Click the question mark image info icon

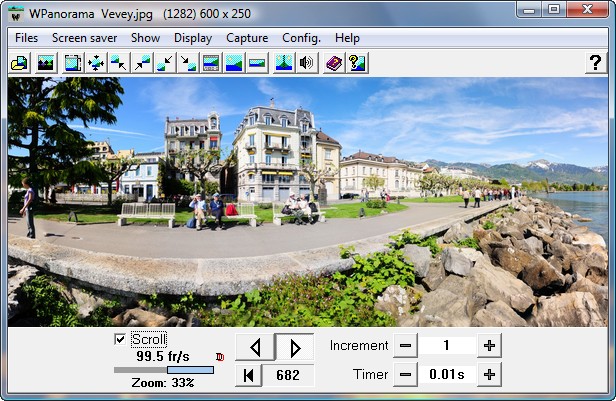[x=357, y=63]
